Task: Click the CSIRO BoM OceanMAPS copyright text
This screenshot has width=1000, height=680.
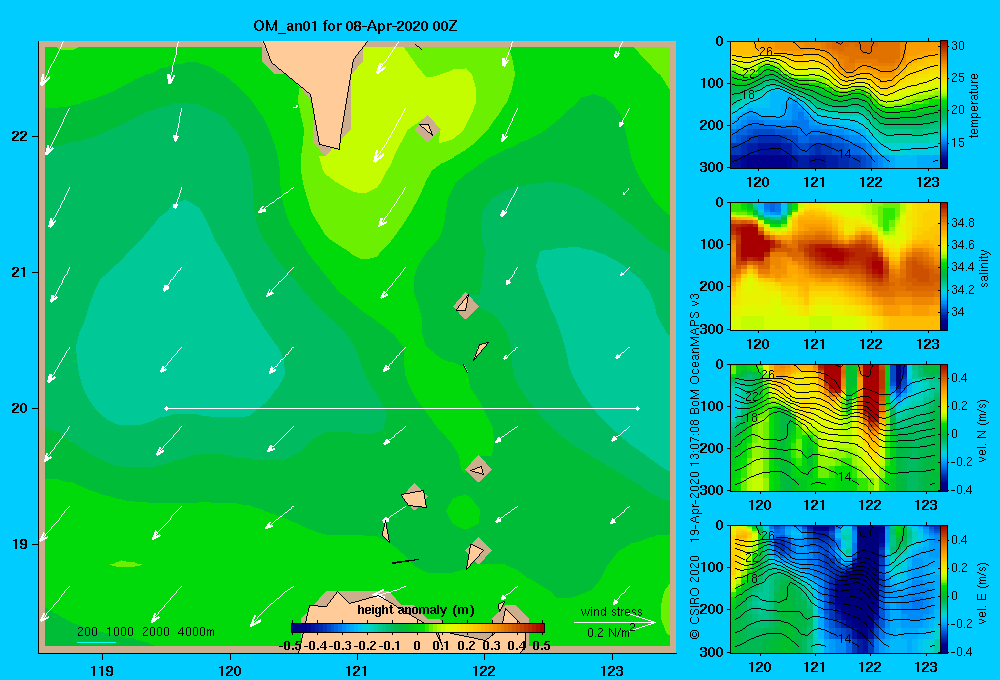Action: point(695,466)
